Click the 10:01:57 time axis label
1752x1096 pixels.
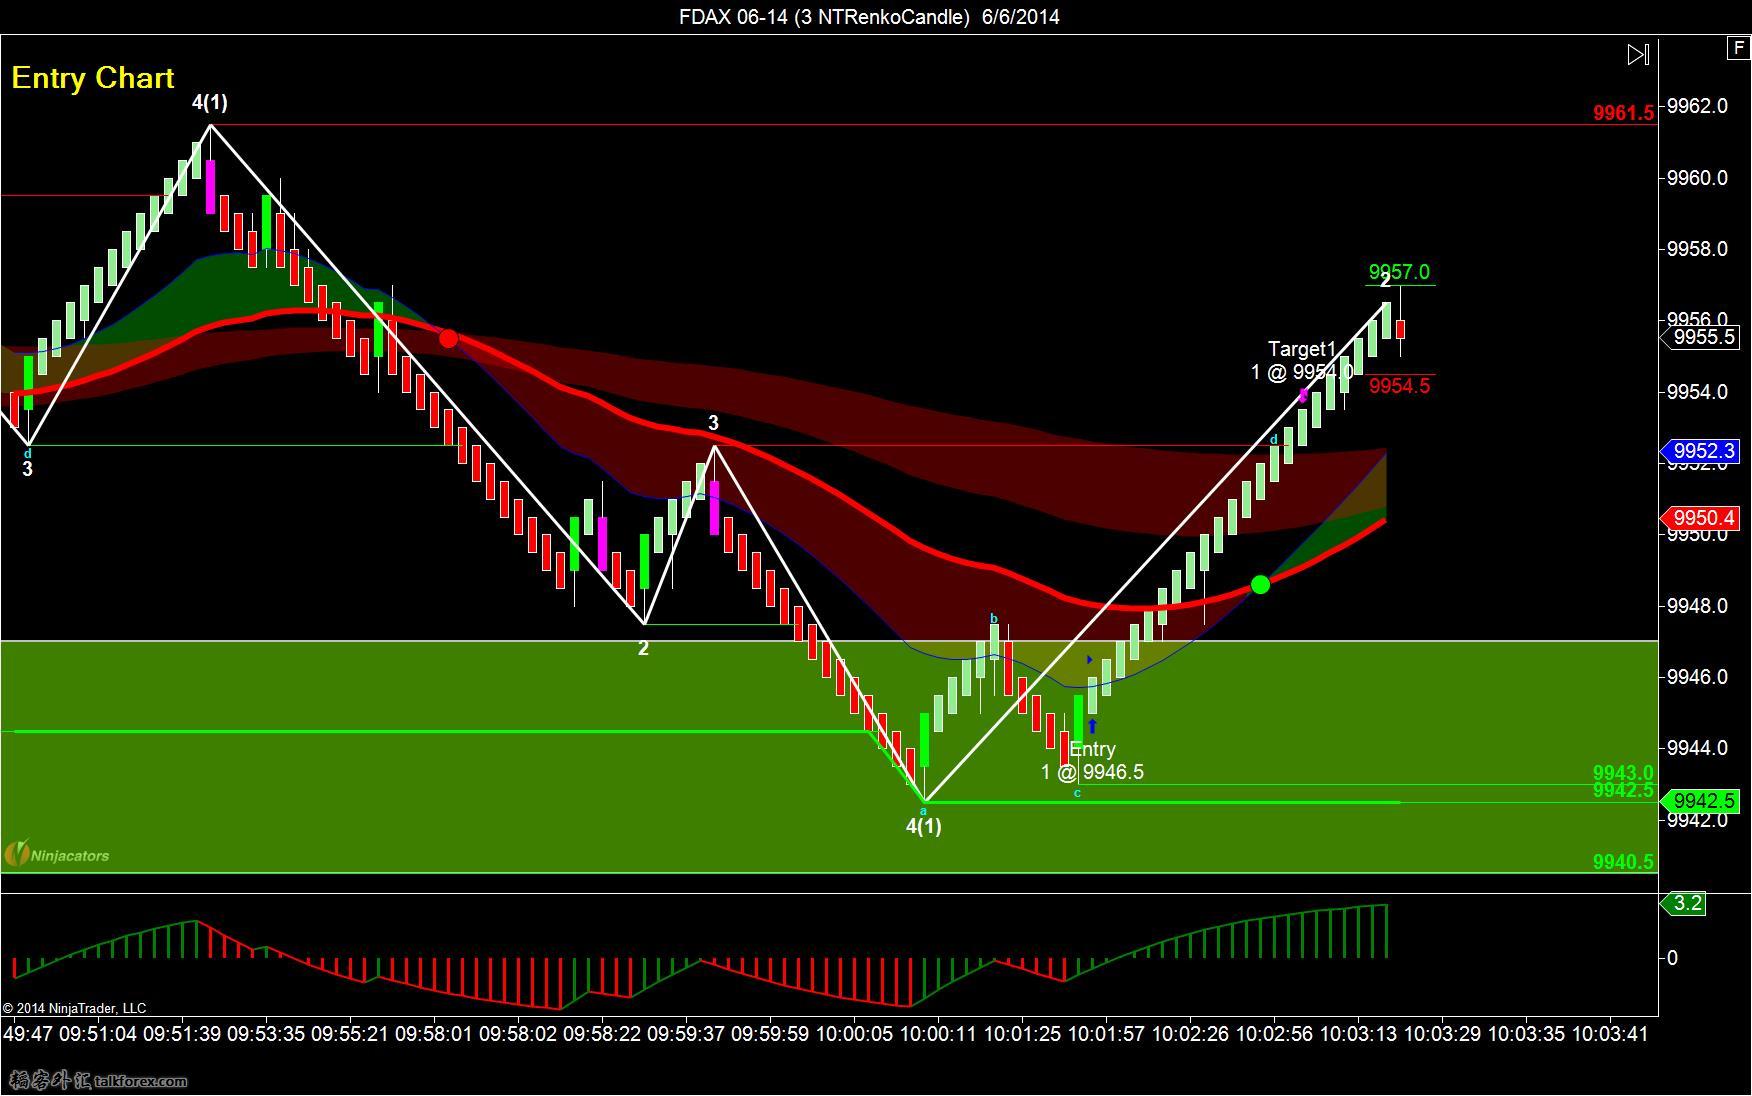pyautogui.click(x=1106, y=1034)
